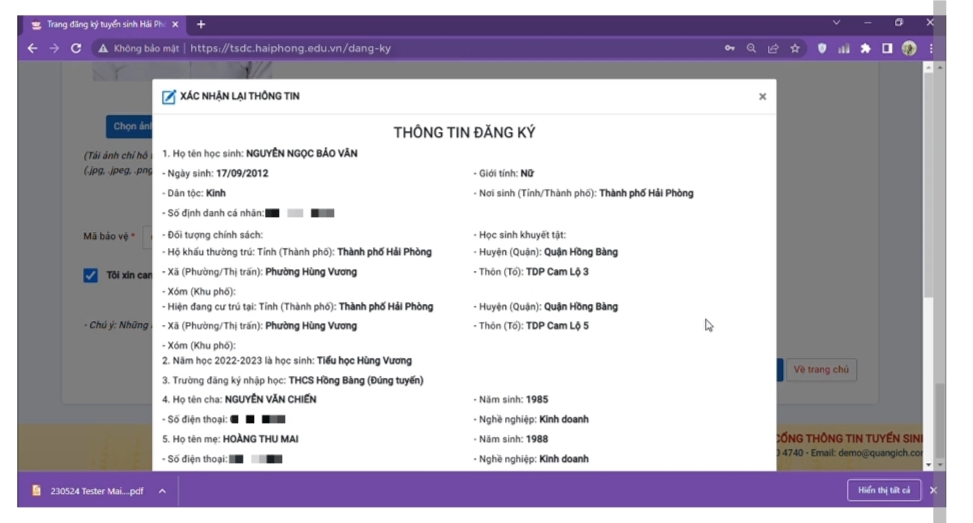Image resolution: width=973 pixels, height=523 pixels.
Task: Expand the downloaded PDF options chevron
Action: click(x=162, y=491)
